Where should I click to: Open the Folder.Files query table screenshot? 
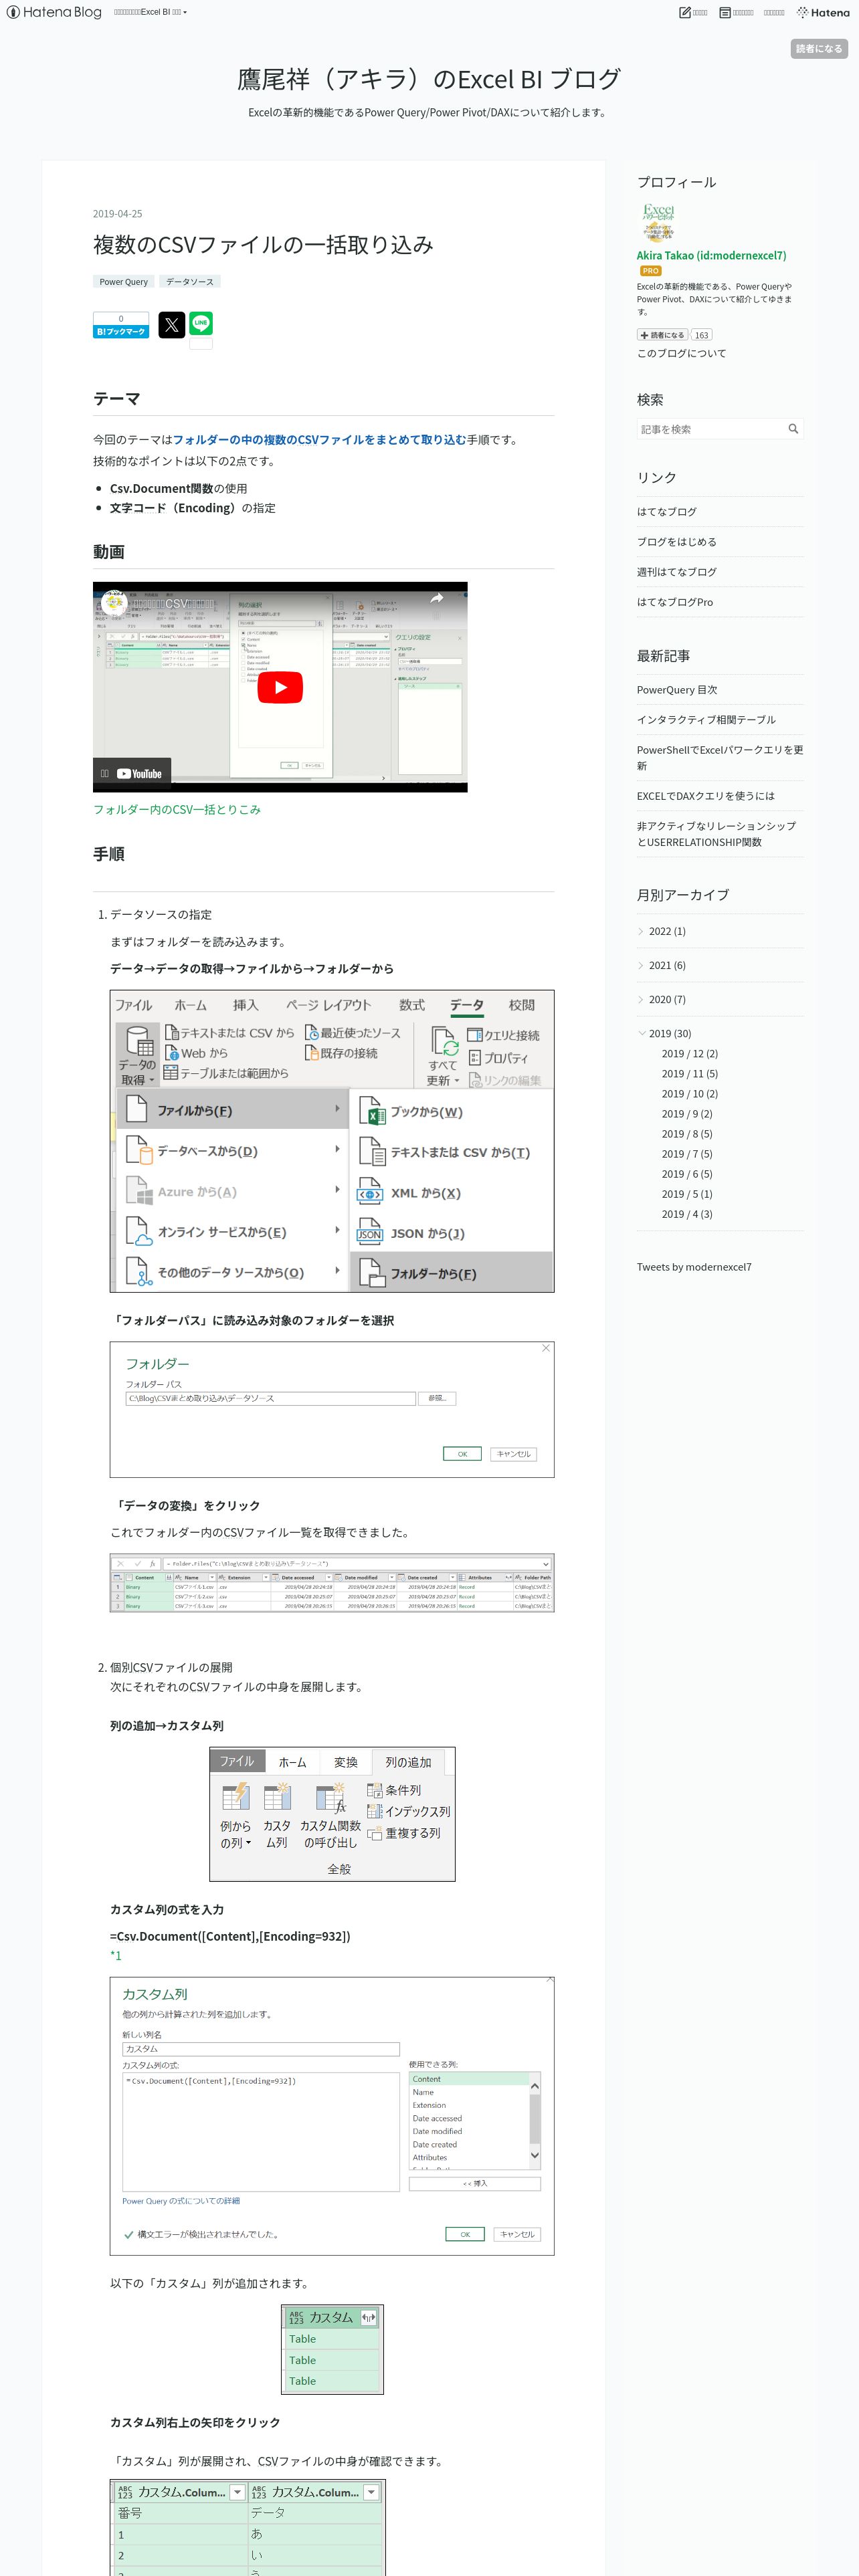click(332, 1582)
